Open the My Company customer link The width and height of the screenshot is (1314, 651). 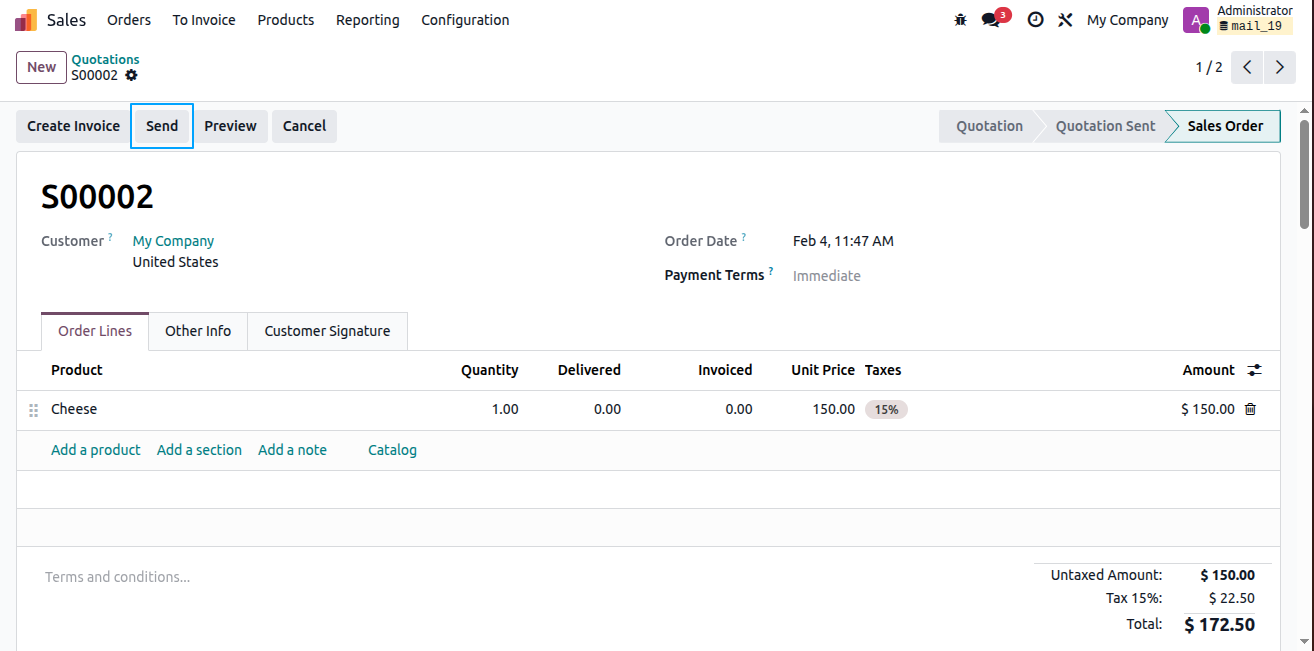click(x=173, y=241)
